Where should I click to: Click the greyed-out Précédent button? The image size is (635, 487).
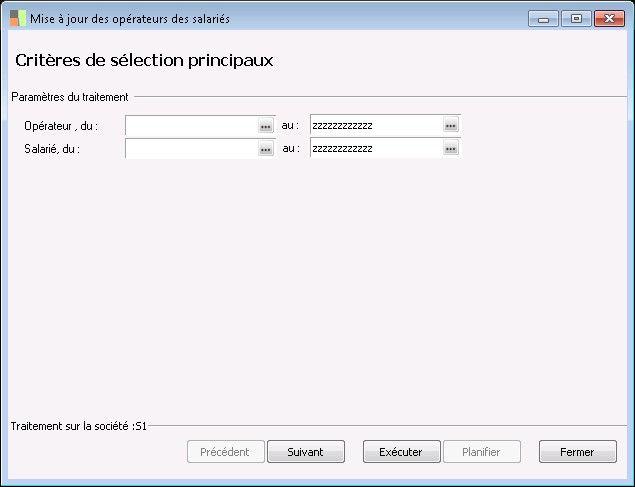tap(226, 452)
